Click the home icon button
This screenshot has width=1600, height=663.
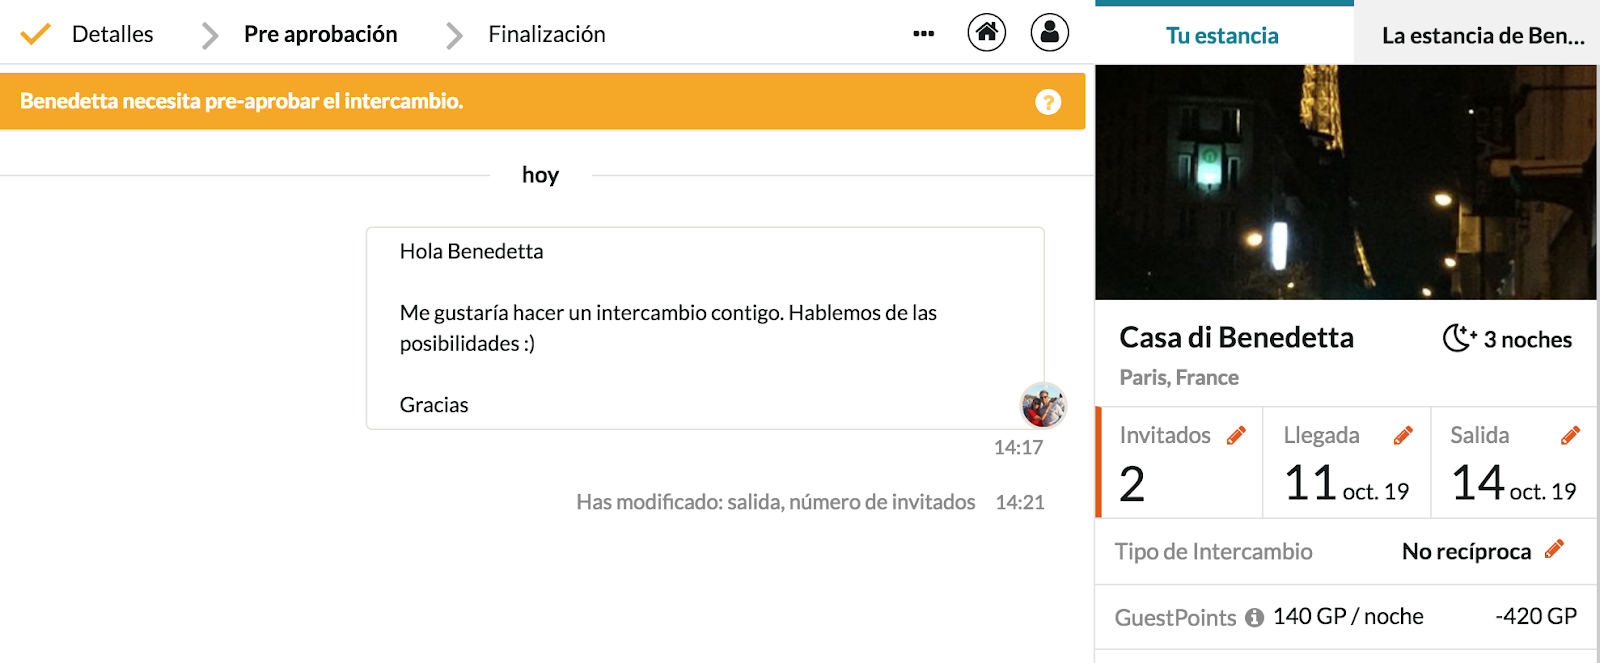(x=986, y=33)
